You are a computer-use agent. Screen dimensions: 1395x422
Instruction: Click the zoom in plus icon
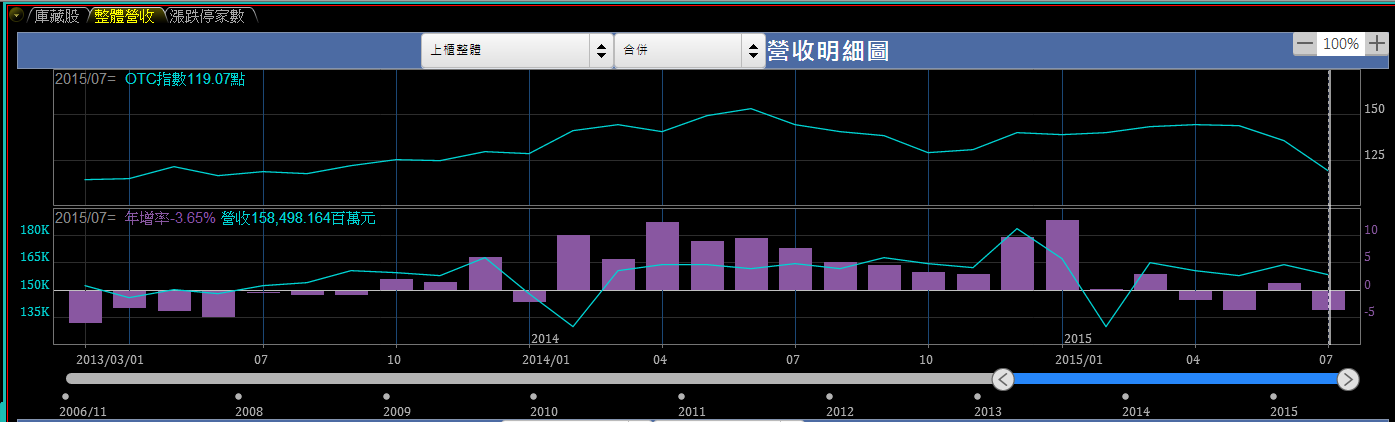tap(1377, 44)
